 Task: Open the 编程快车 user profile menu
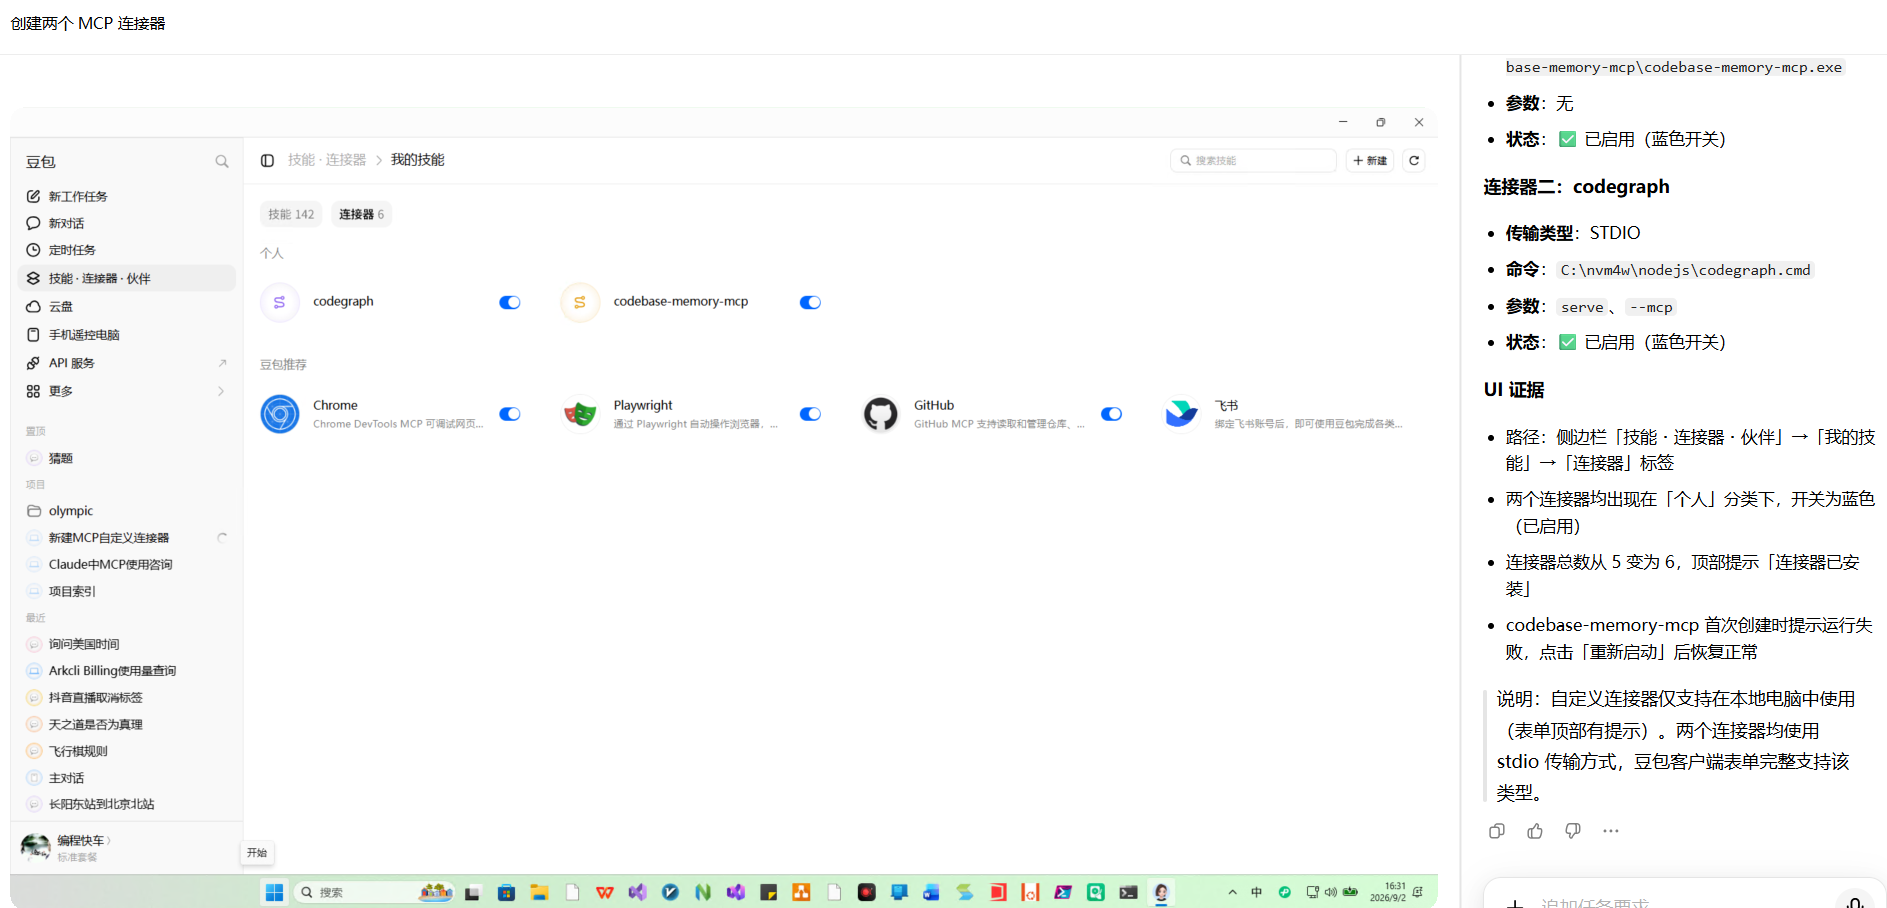coord(67,847)
